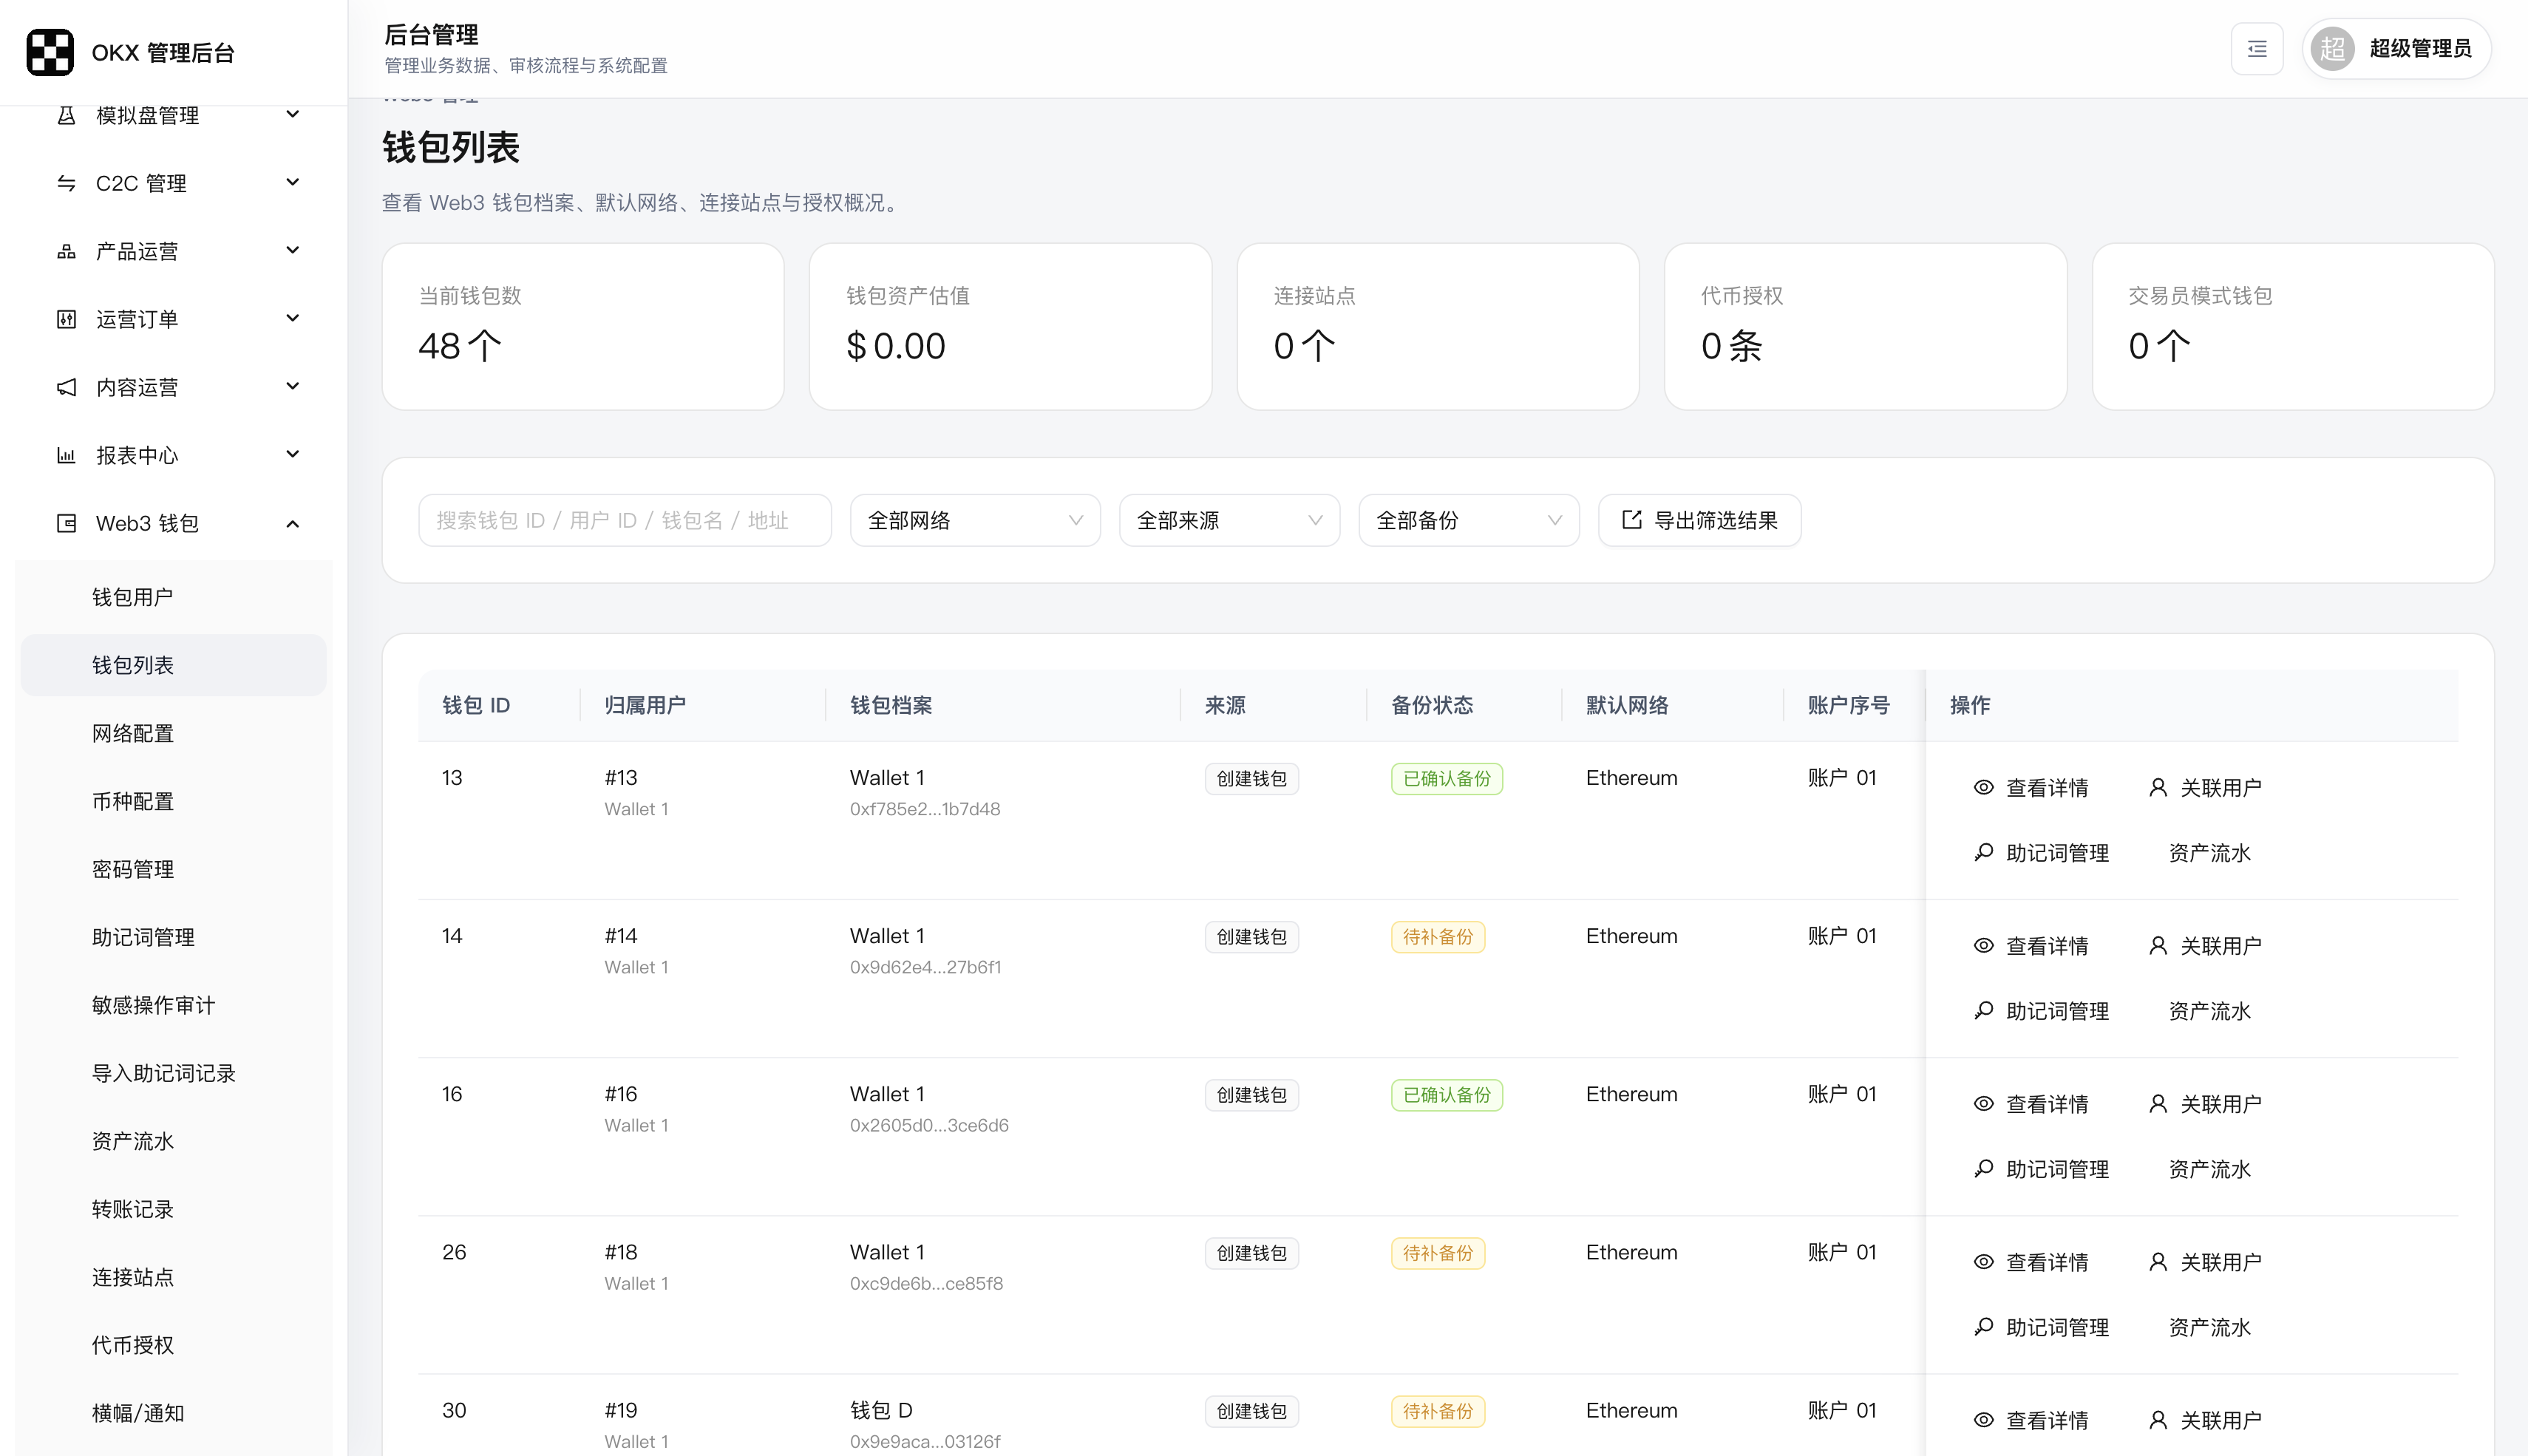Click the user icon in wallet 30 关联用户
2528x1456 pixels.
coord(2158,1419)
